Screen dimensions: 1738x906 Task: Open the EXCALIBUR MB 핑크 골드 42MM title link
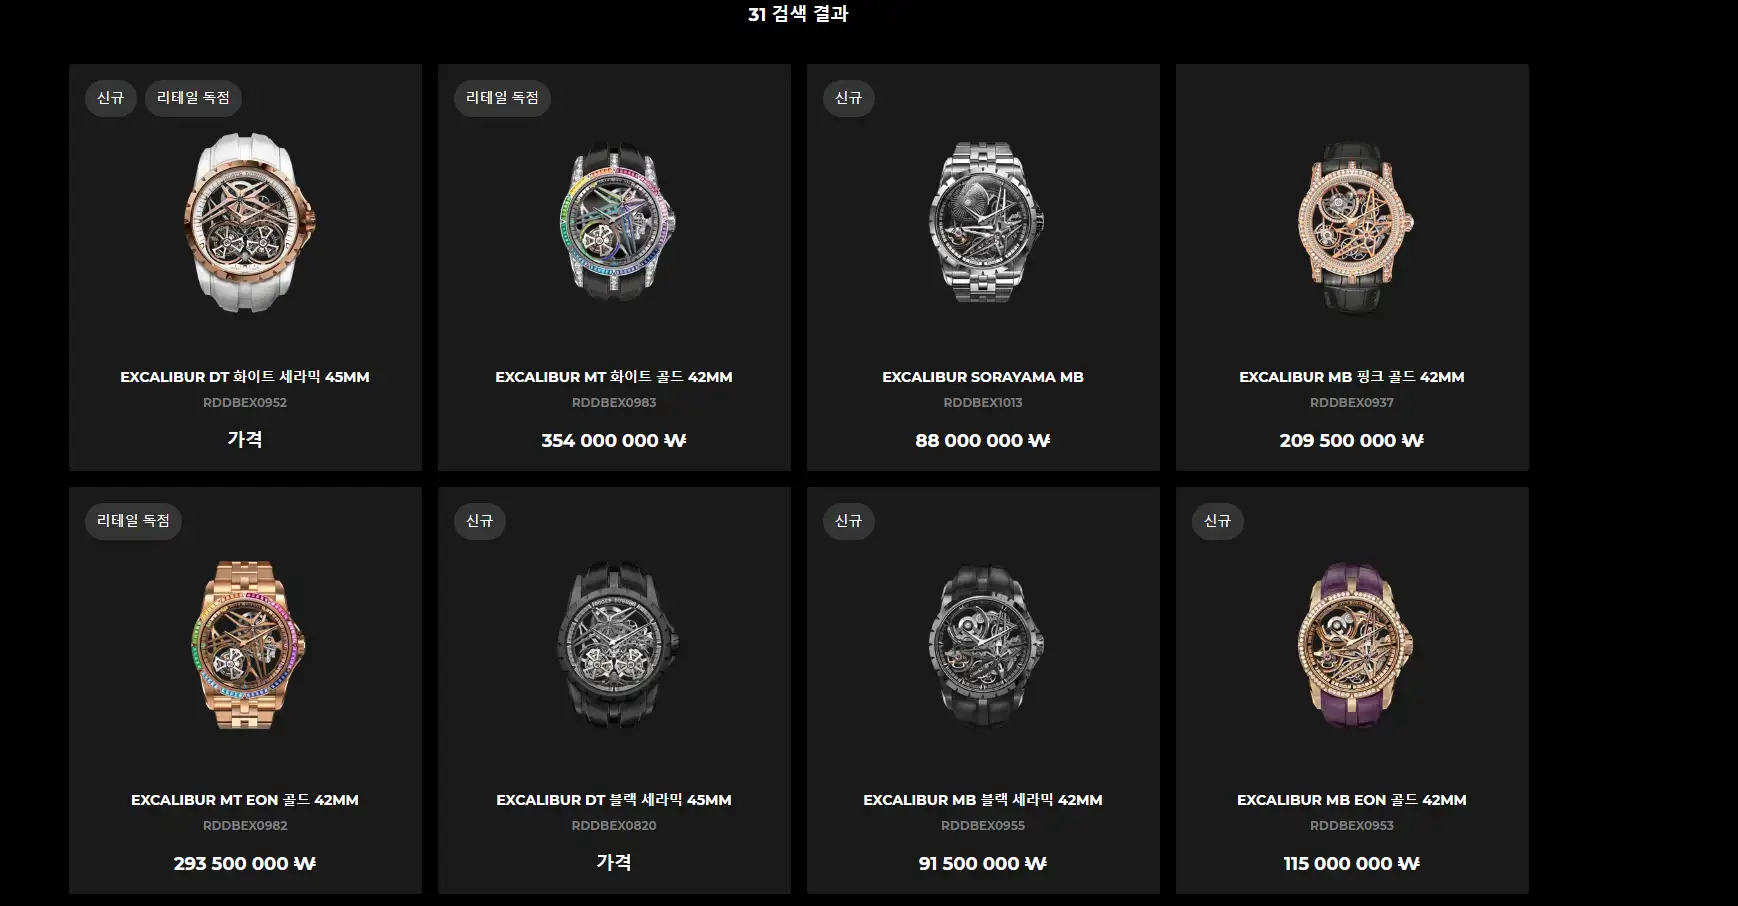pyautogui.click(x=1352, y=377)
